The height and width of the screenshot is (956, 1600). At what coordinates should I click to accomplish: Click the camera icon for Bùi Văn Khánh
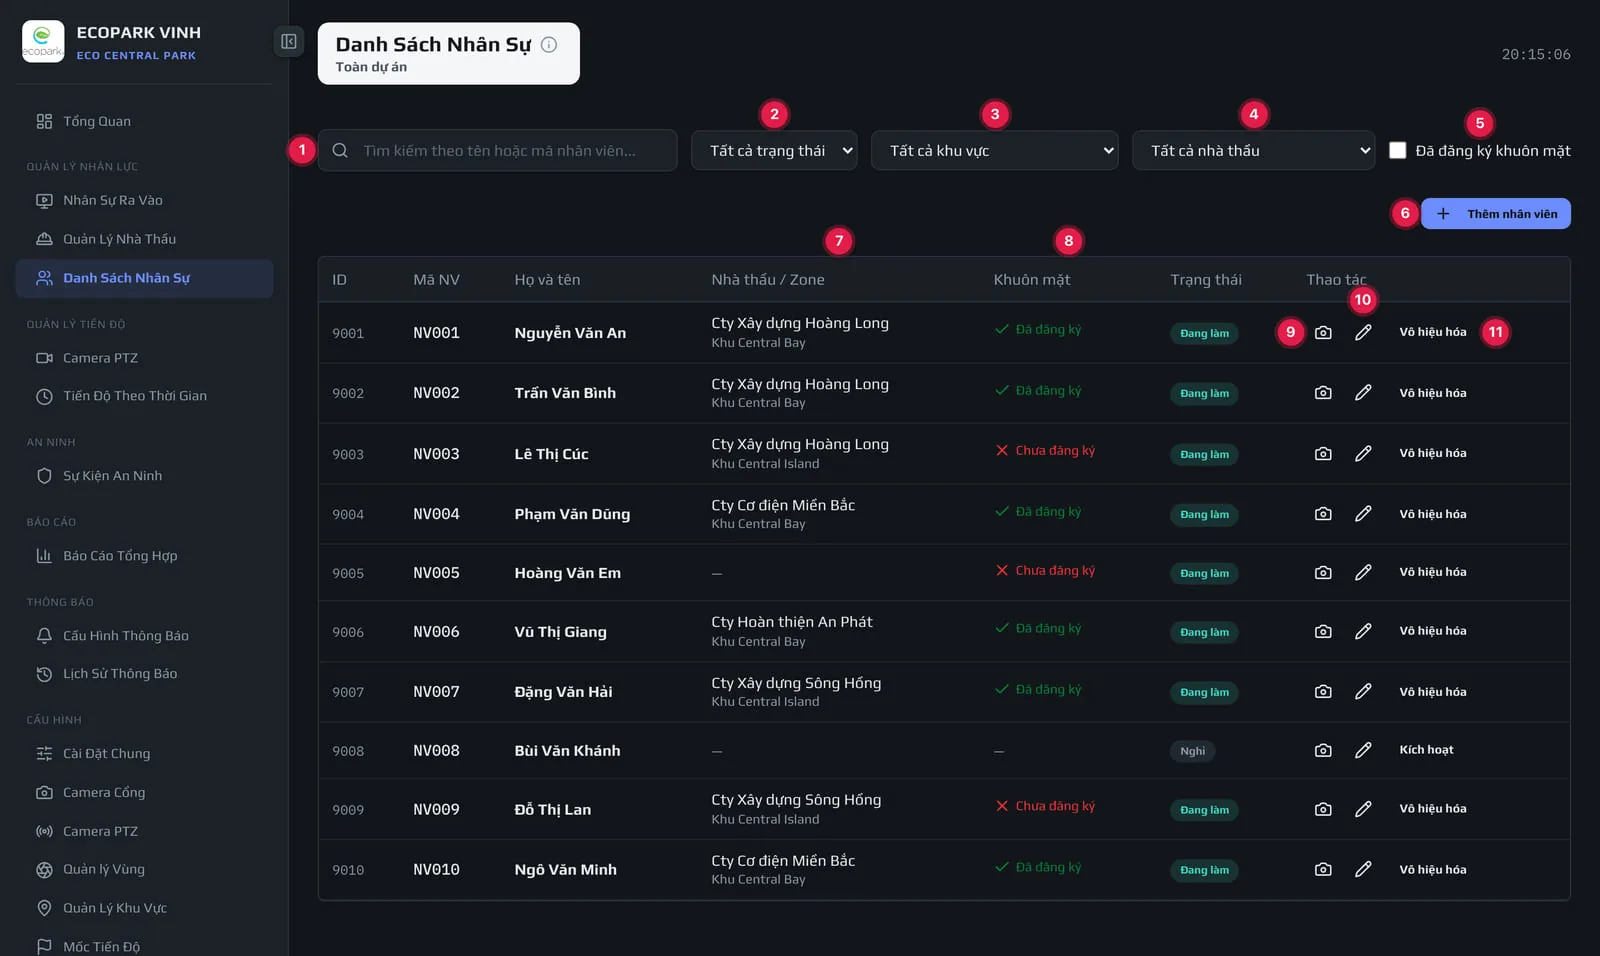pos(1323,750)
